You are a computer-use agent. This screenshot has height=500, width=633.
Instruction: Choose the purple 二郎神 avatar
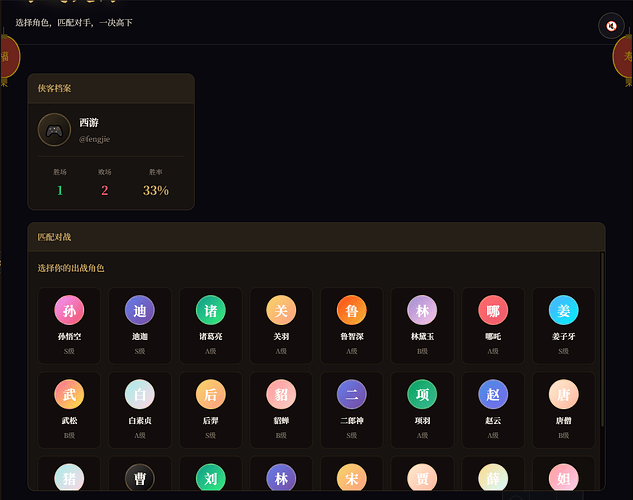pos(352,394)
